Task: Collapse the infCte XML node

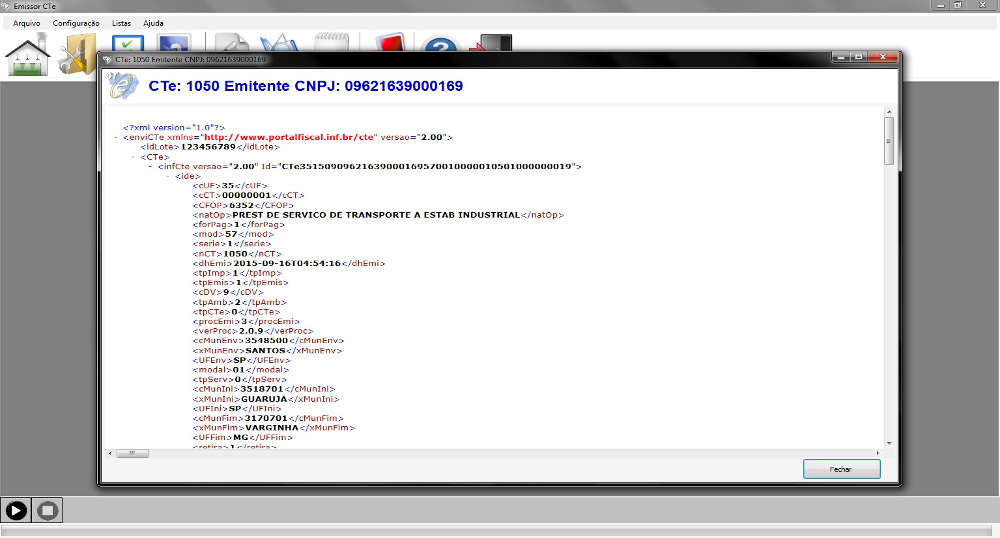Action: click(x=150, y=167)
